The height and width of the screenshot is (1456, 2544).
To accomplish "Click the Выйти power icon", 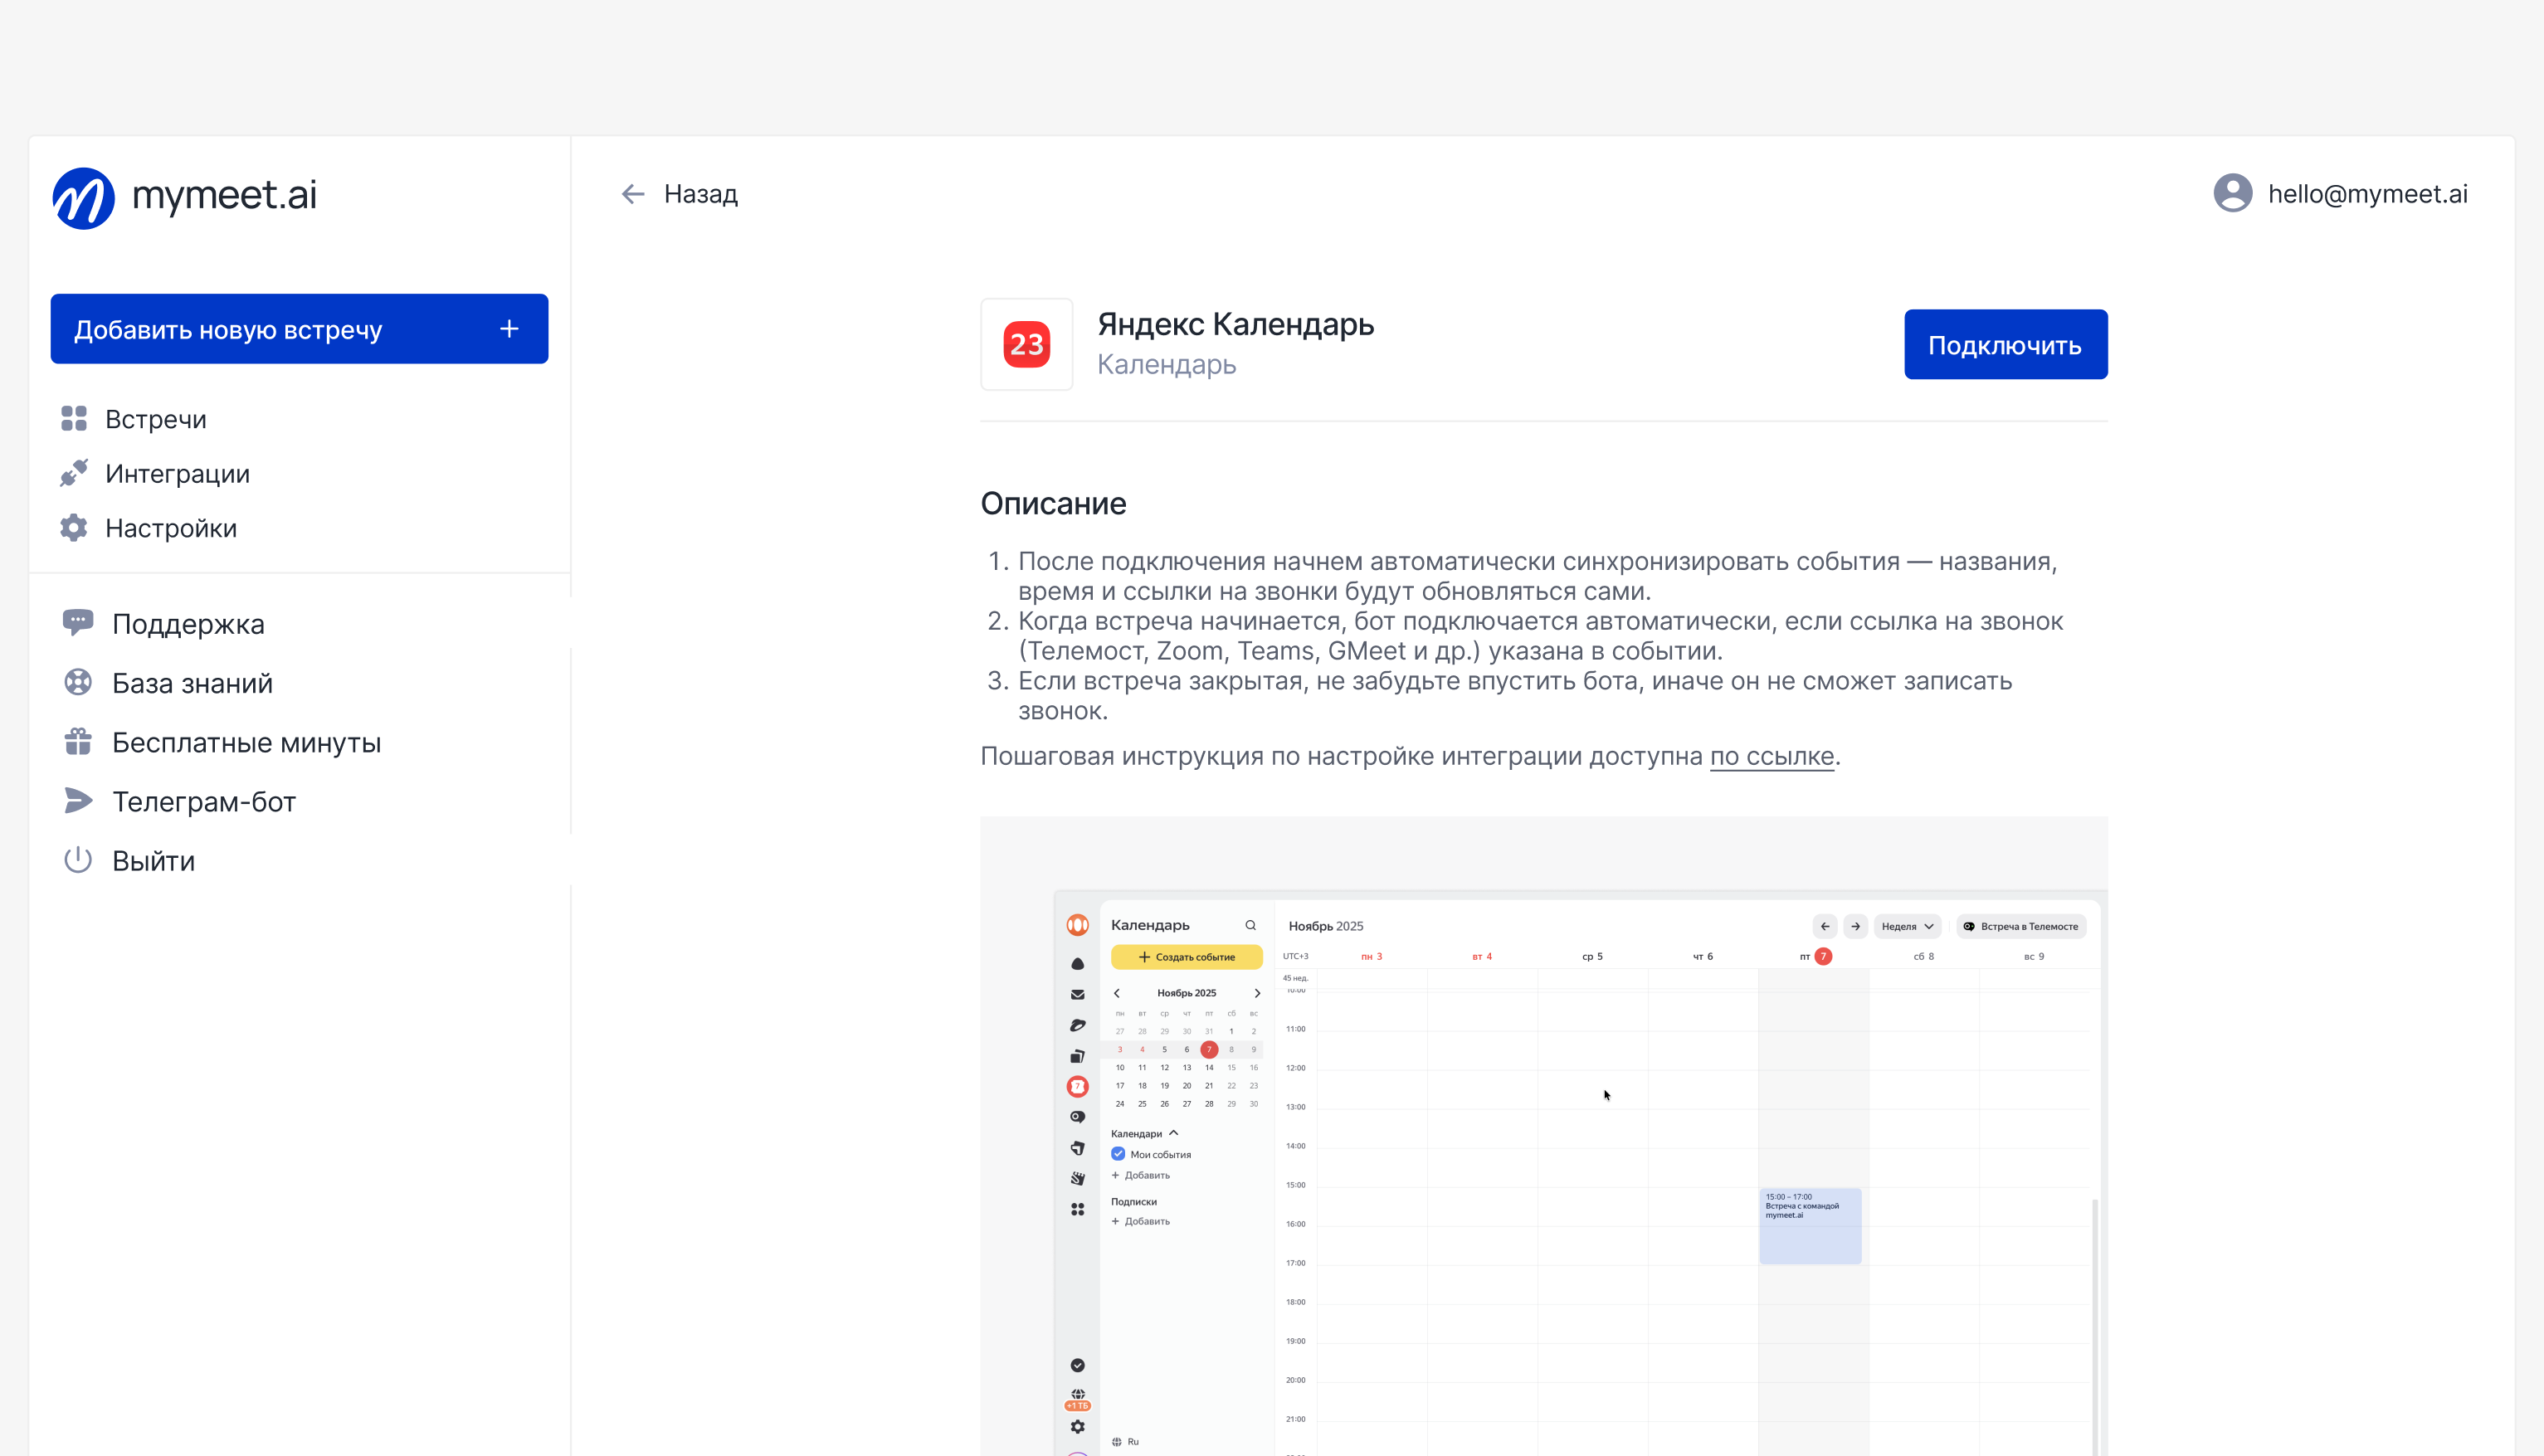I will (x=78, y=860).
